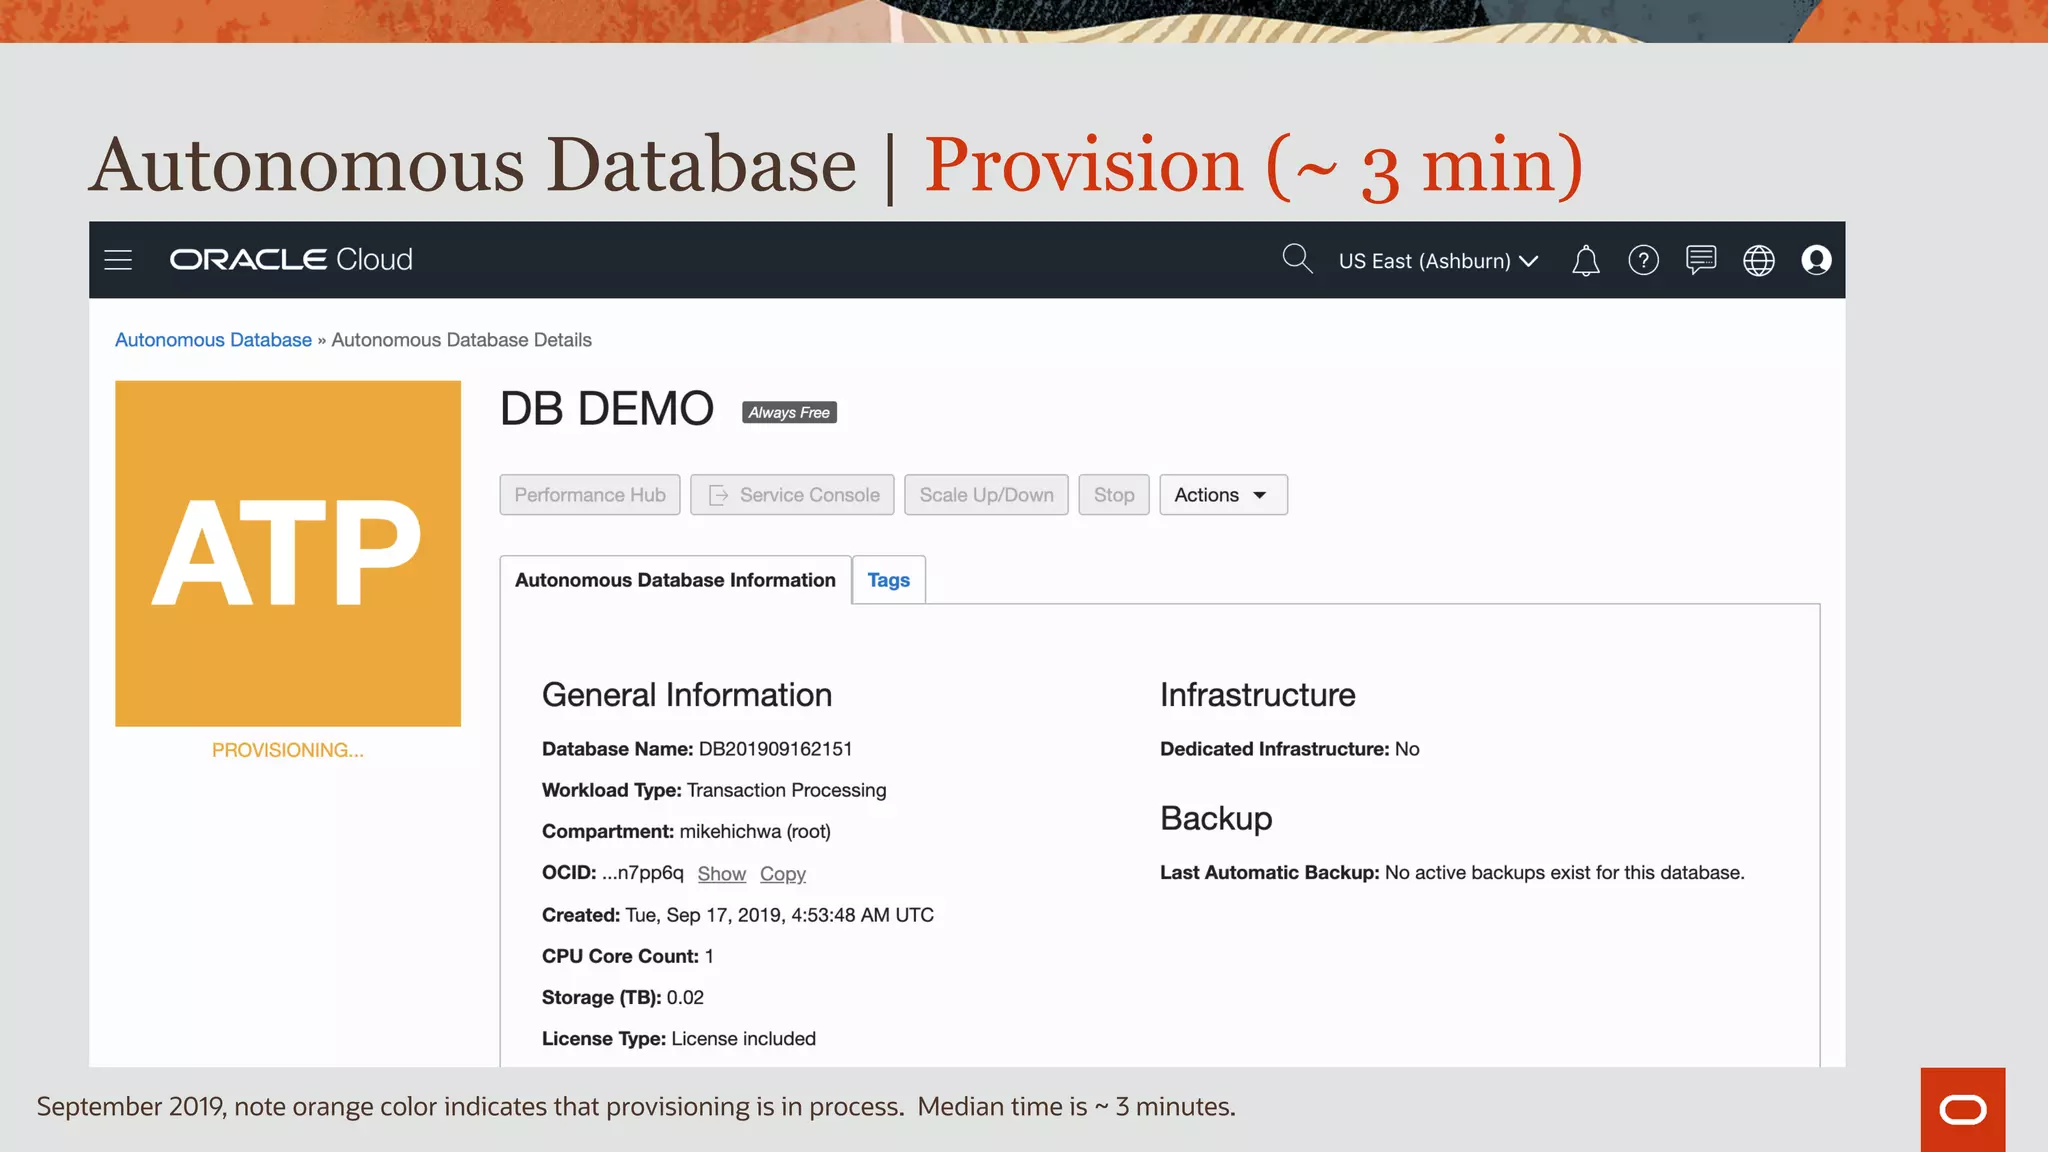The width and height of the screenshot is (2048, 1152).
Task: Click the Stop button
Action: 1114,495
